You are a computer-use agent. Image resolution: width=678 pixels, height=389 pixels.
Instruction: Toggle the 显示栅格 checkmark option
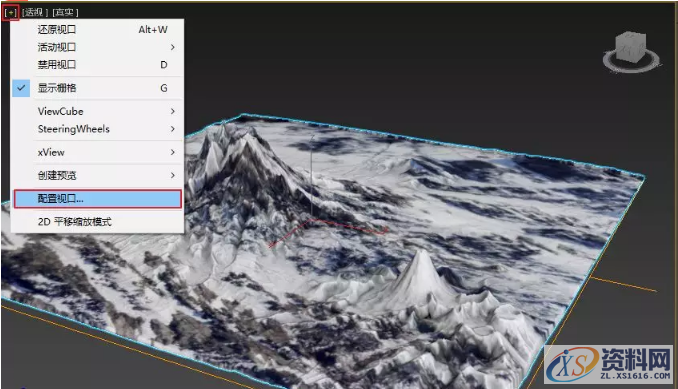tap(97, 88)
